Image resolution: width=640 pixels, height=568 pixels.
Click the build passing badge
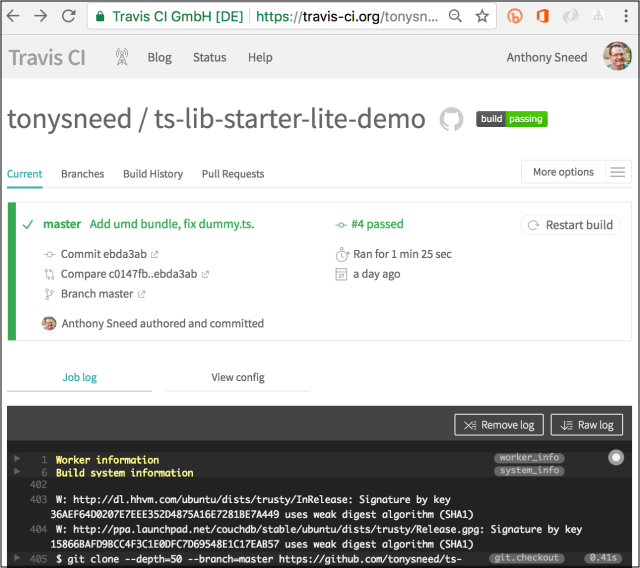coord(512,119)
